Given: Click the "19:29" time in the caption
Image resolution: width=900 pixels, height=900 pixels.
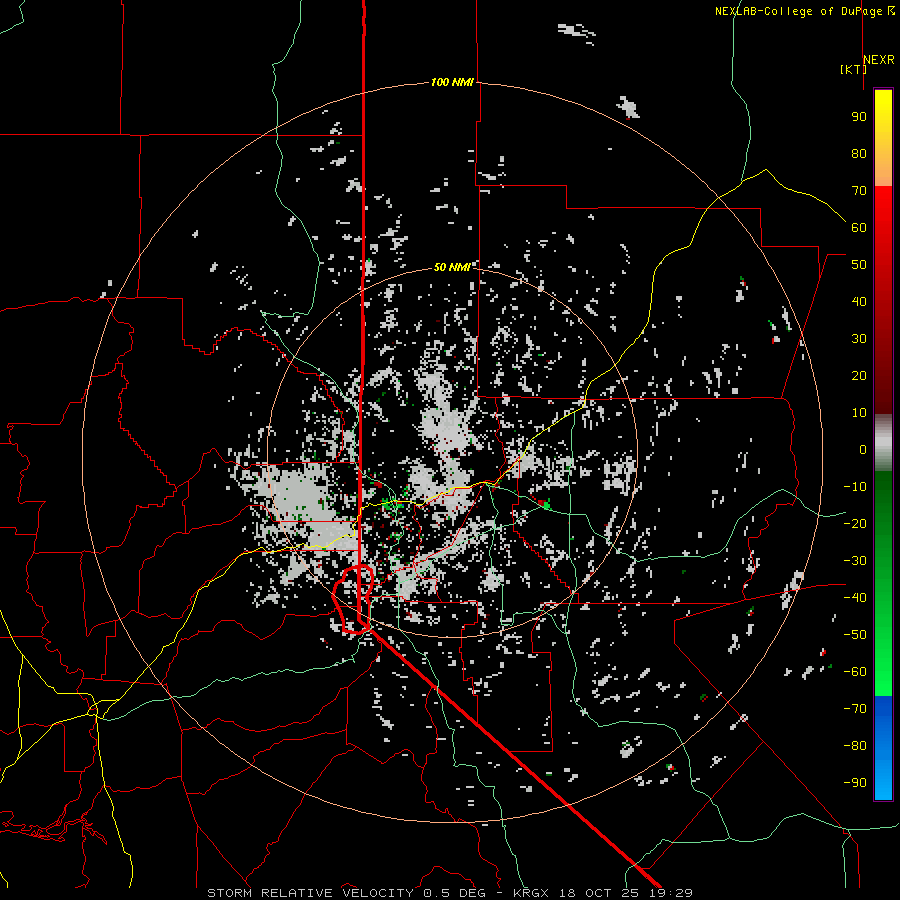Looking at the screenshot, I should click(x=670, y=893).
